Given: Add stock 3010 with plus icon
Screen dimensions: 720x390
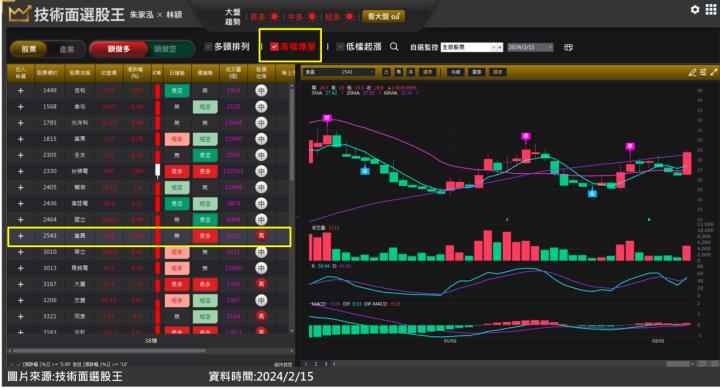Looking at the screenshot, I should [x=20, y=252].
